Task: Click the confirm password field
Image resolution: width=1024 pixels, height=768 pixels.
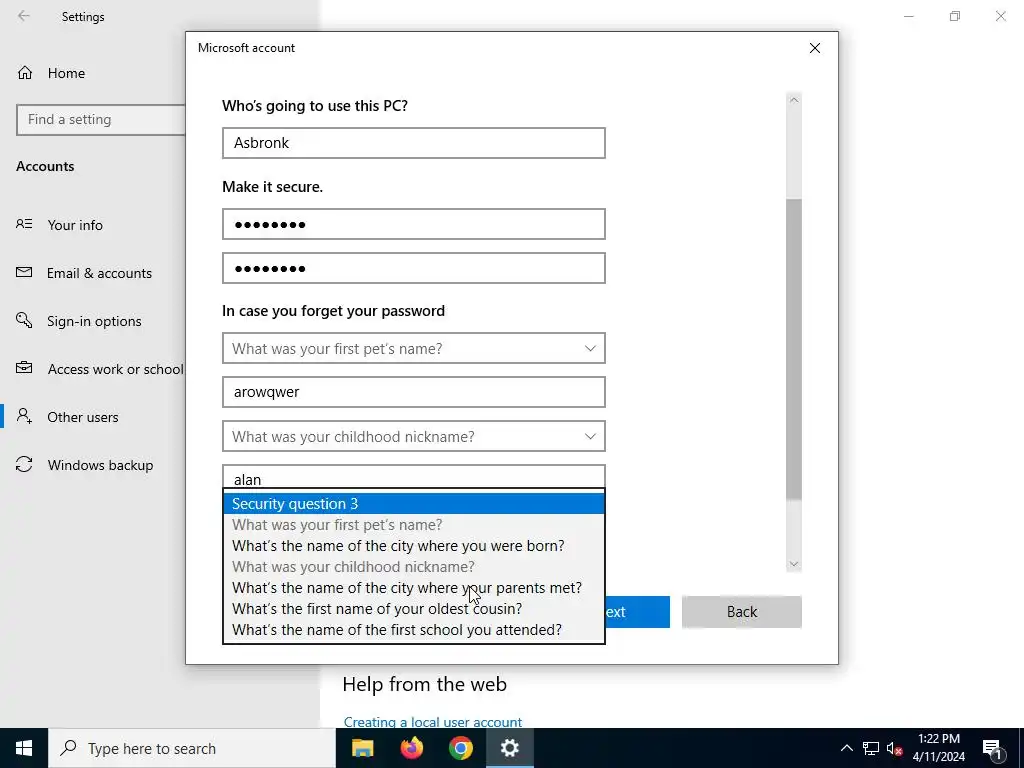Action: pos(413,268)
